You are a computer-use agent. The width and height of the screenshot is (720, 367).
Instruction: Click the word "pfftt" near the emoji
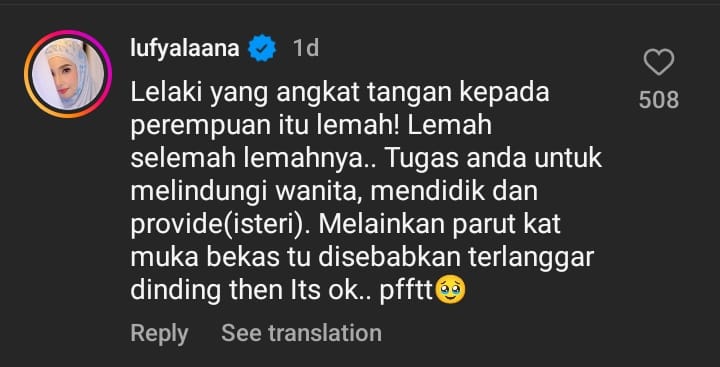click(x=407, y=292)
